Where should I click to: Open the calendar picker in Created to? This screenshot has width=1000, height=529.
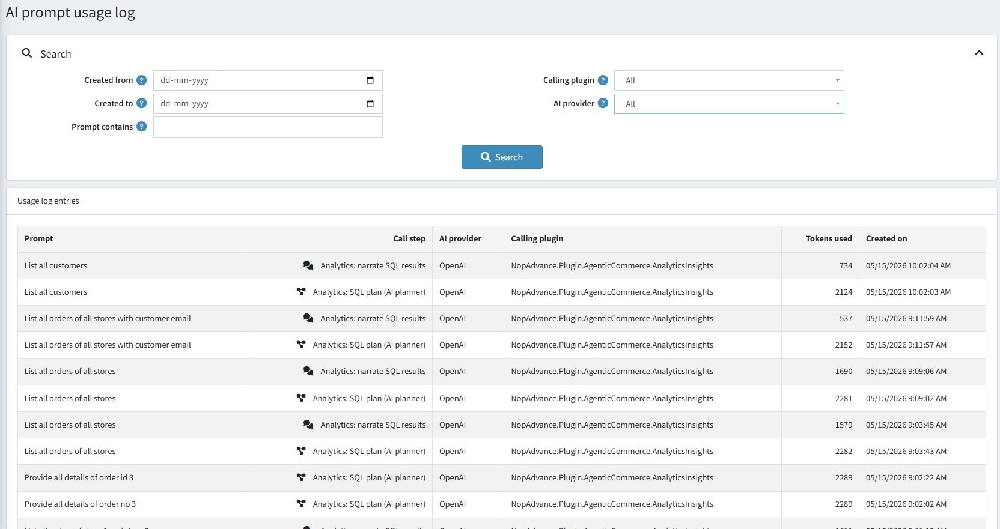[370, 103]
